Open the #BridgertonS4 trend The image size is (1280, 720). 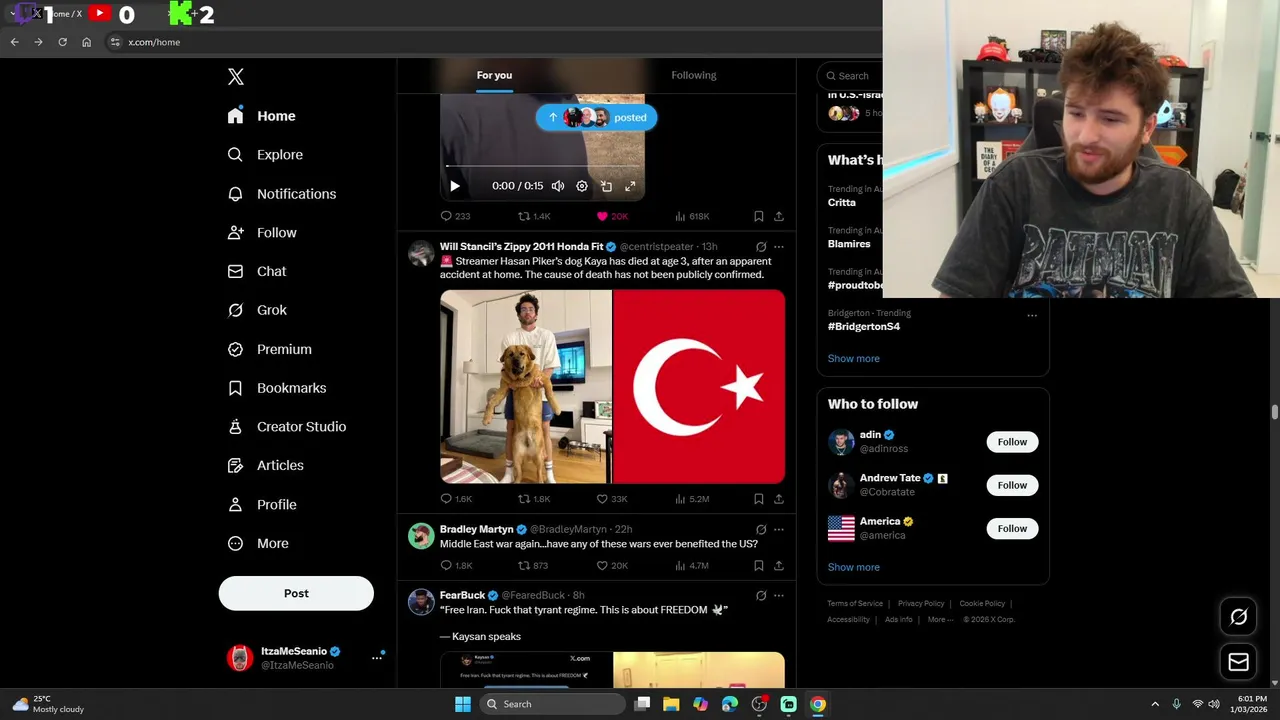(864, 327)
